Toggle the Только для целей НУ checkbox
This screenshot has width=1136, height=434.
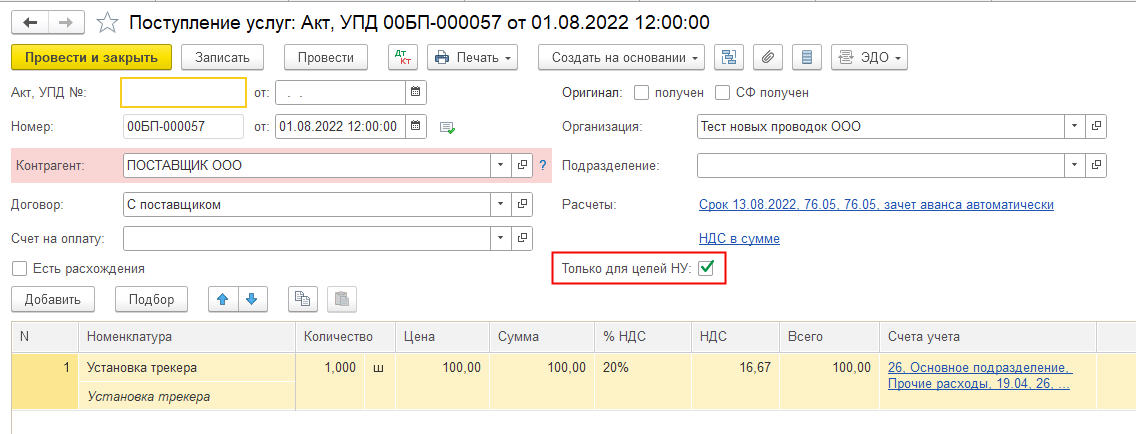coord(706,268)
